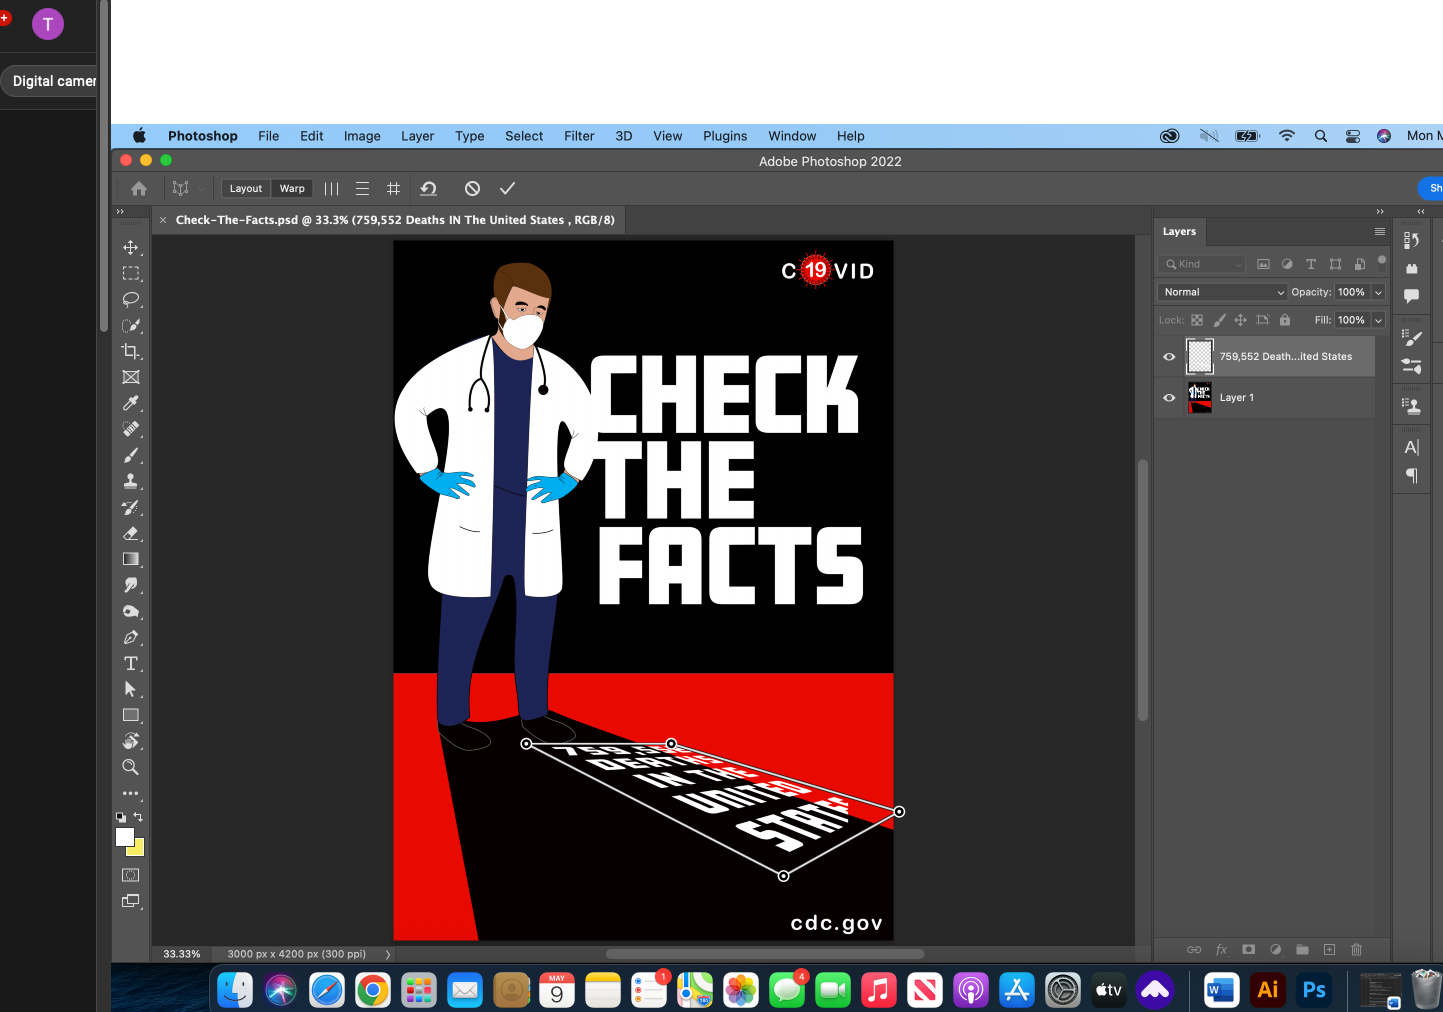Select the Eraser tool
The image size is (1443, 1012).
click(x=130, y=533)
